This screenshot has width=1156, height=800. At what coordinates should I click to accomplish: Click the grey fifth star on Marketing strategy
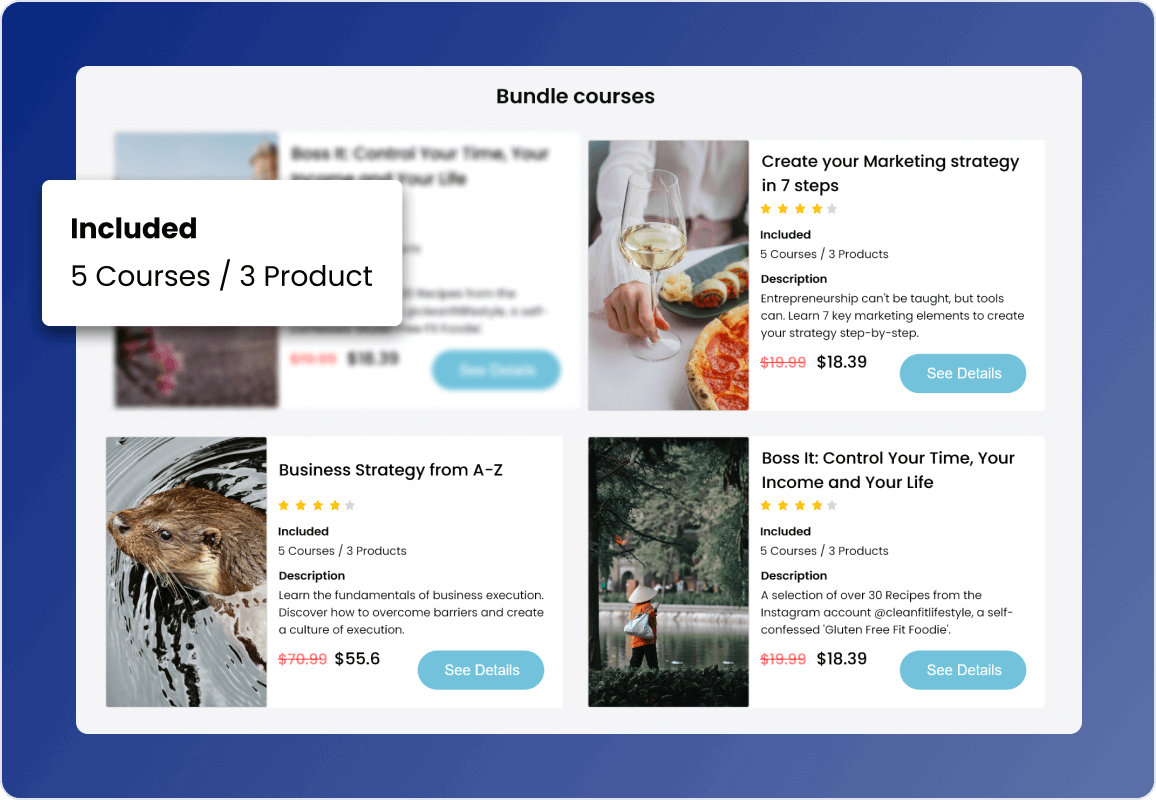coord(832,209)
